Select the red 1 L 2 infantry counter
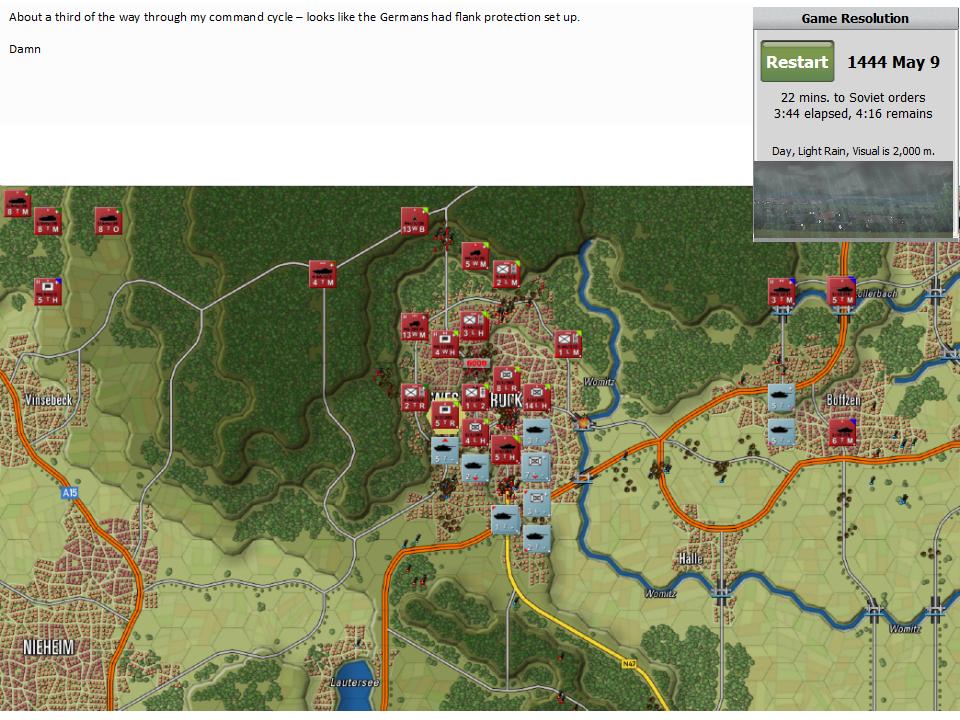Viewport: 960px width, 720px height. (476, 397)
